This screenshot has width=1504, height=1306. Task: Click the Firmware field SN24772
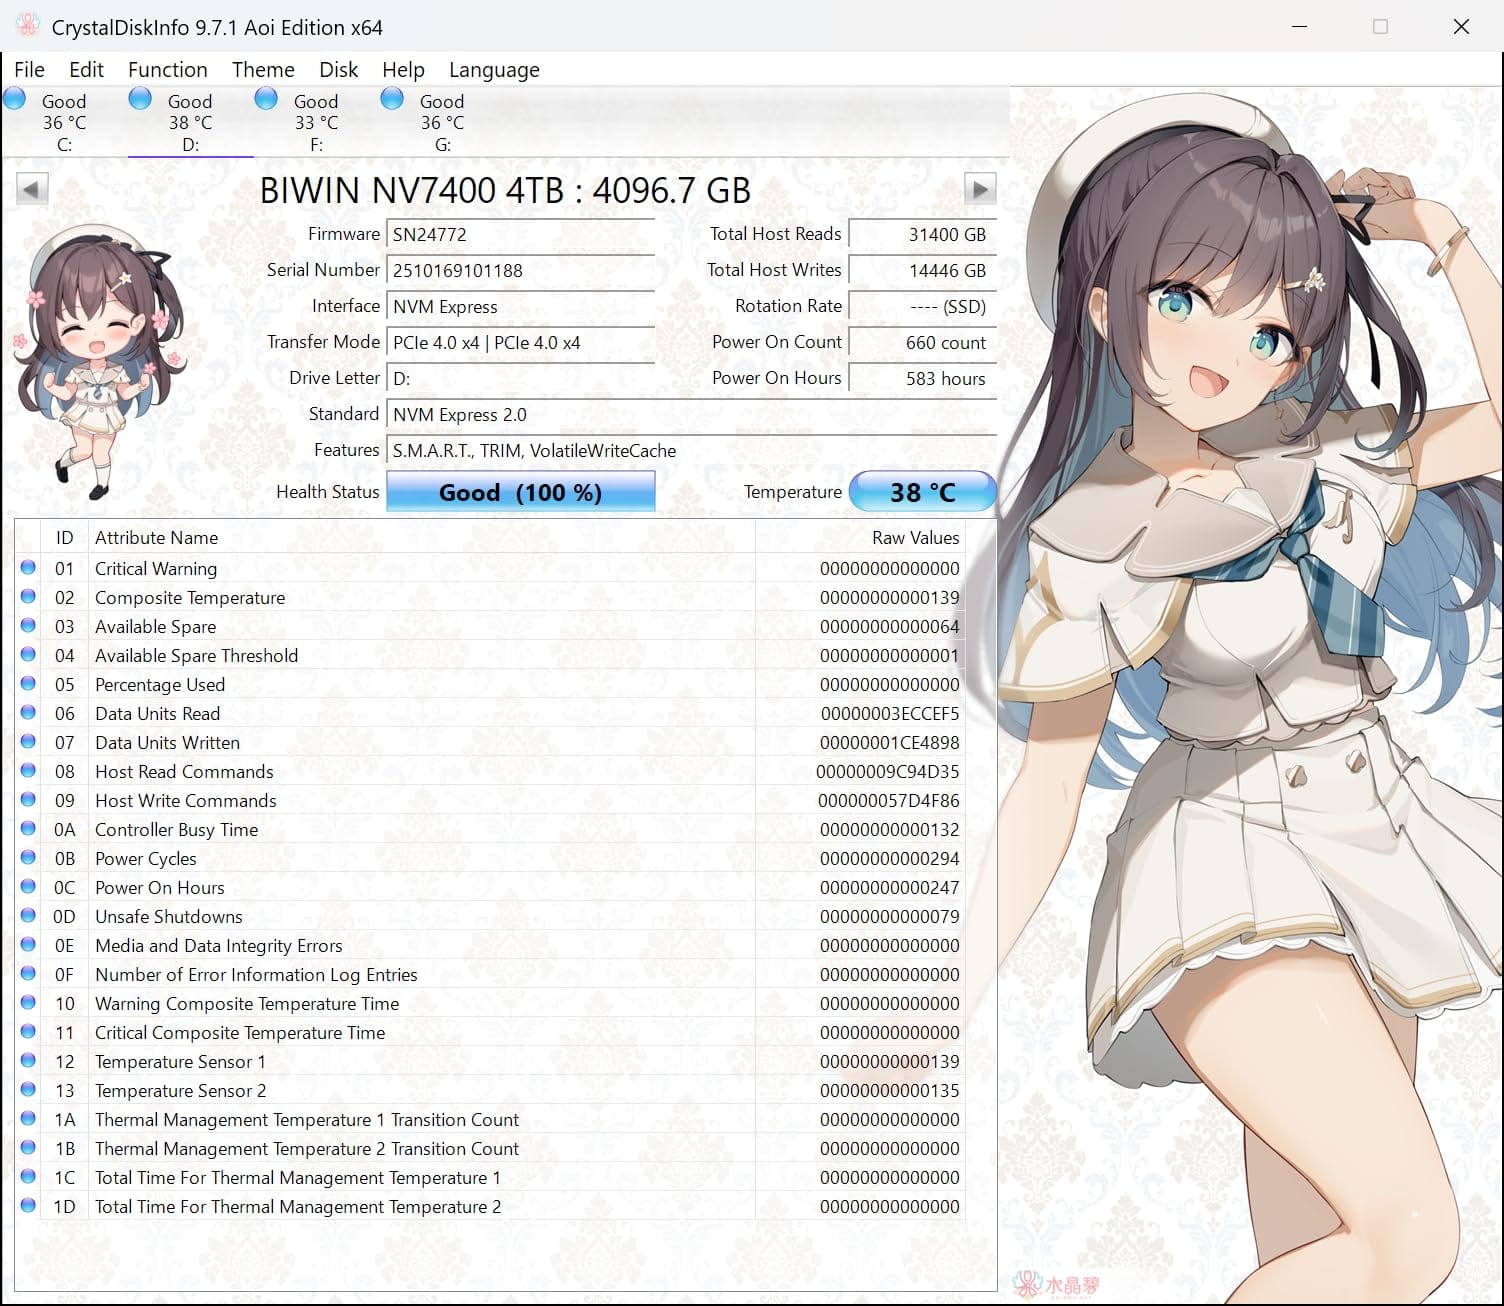pos(521,234)
